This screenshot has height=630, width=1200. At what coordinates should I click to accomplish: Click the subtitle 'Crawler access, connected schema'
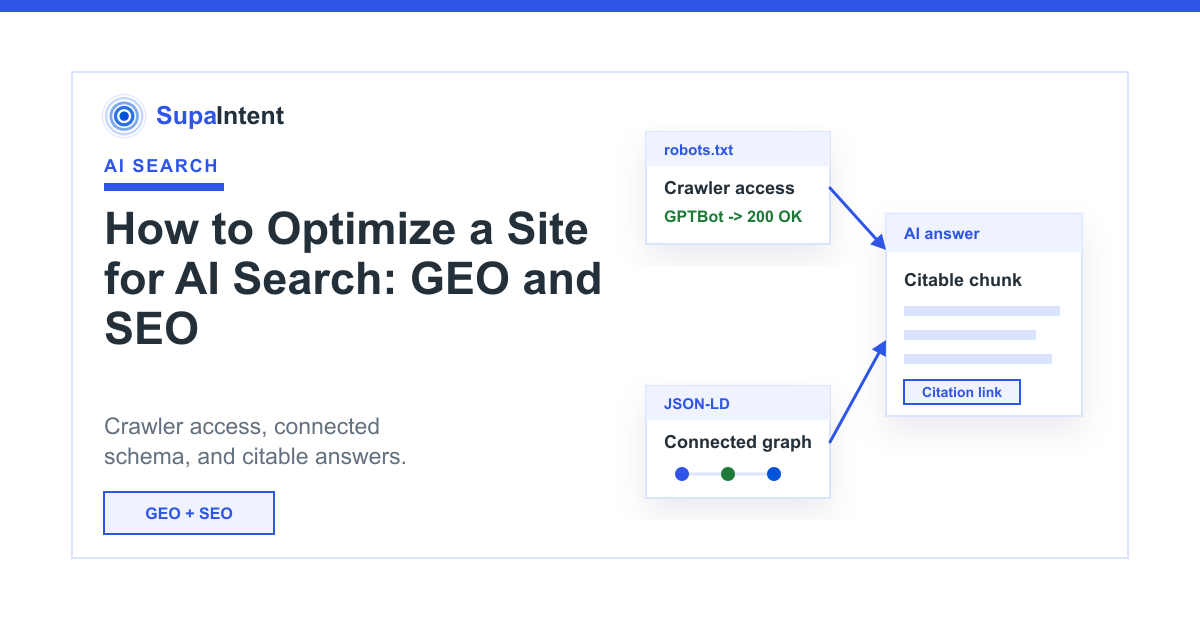(x=255, y=442)
